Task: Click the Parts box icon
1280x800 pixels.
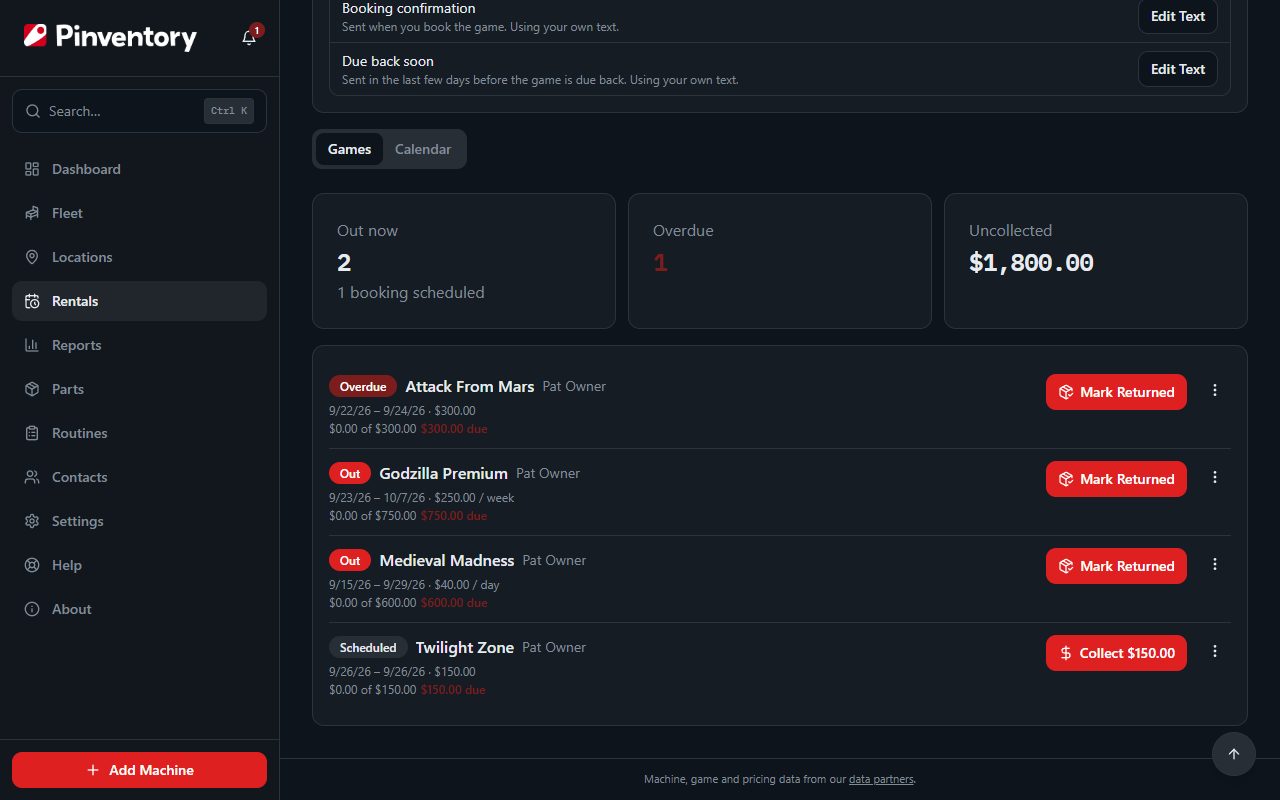Action: click(x=32, y=389)
